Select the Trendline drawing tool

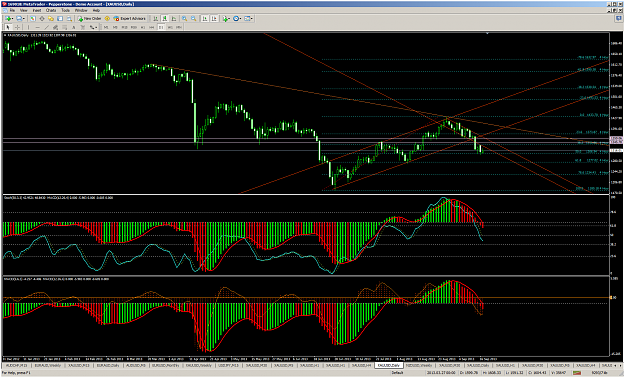pyautogui.click(x=47, y=27)
